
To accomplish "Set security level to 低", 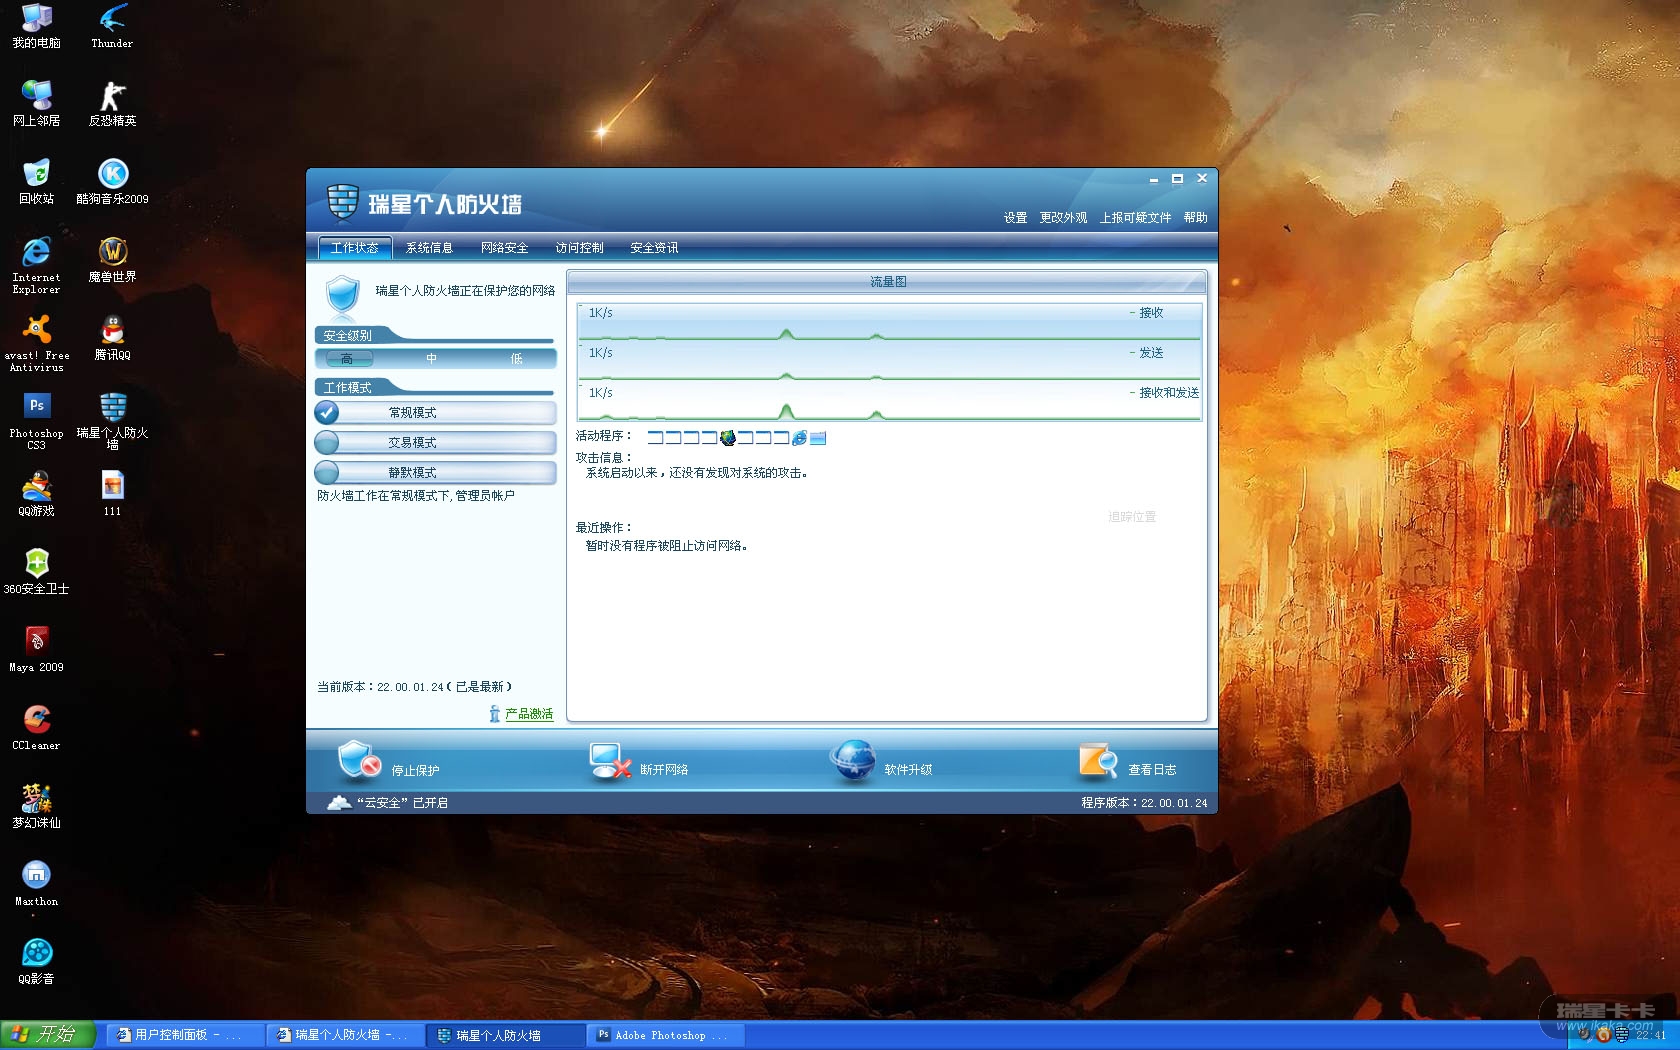I will (516, 359).
